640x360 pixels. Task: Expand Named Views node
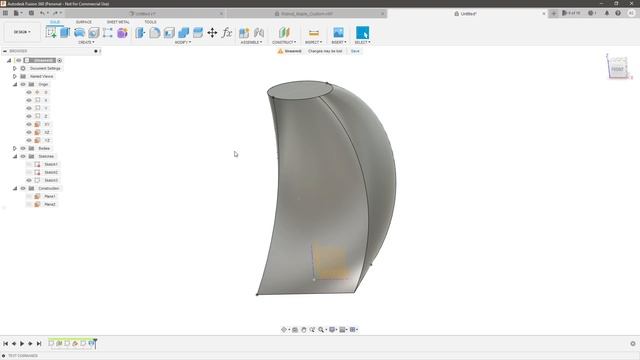pos(15,76)
